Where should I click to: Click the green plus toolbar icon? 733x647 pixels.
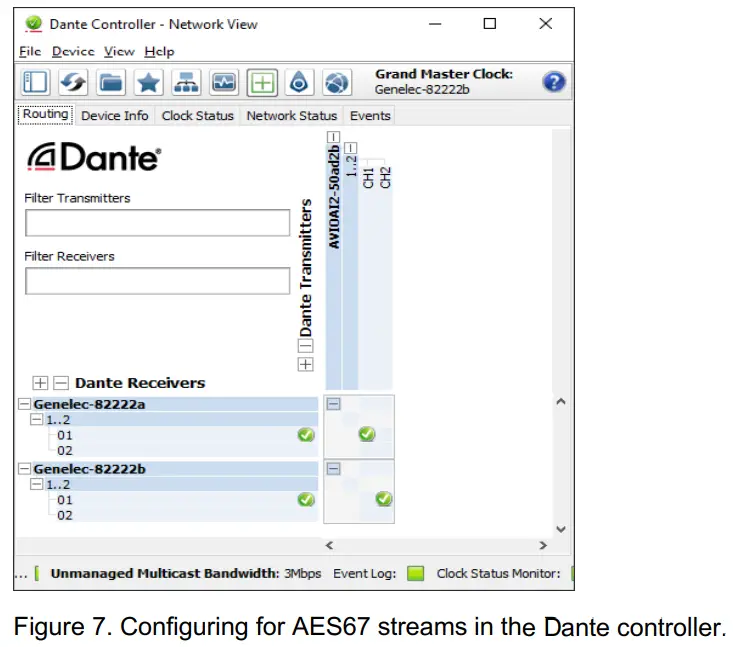[262, 82]
